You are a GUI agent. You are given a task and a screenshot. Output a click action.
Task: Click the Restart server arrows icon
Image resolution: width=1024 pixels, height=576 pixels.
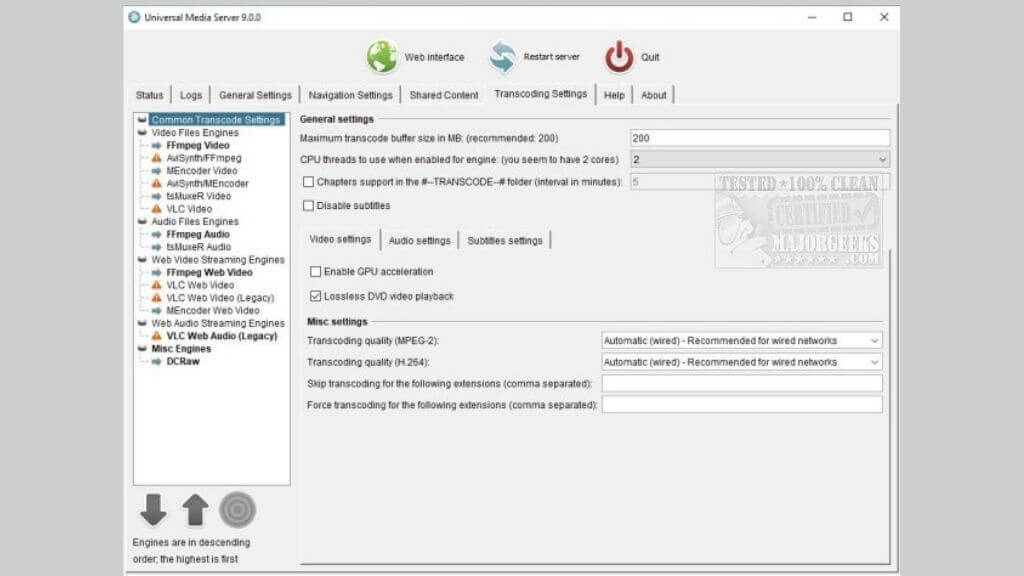click(502, 57)
